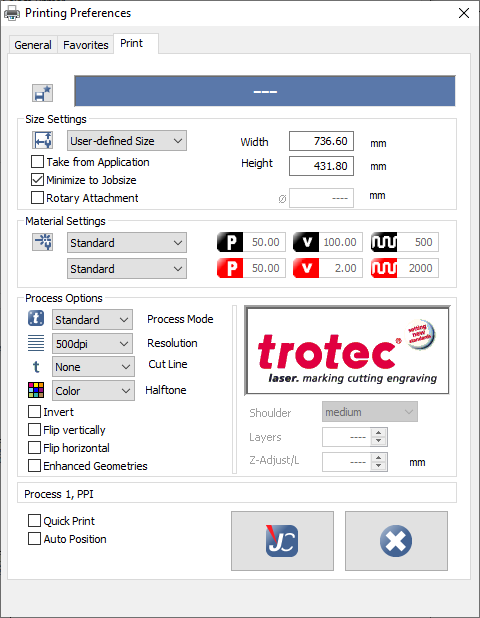Click the Resolution lines icon
The width and height of the screenshot is (480, 618).
pos(36,343)
